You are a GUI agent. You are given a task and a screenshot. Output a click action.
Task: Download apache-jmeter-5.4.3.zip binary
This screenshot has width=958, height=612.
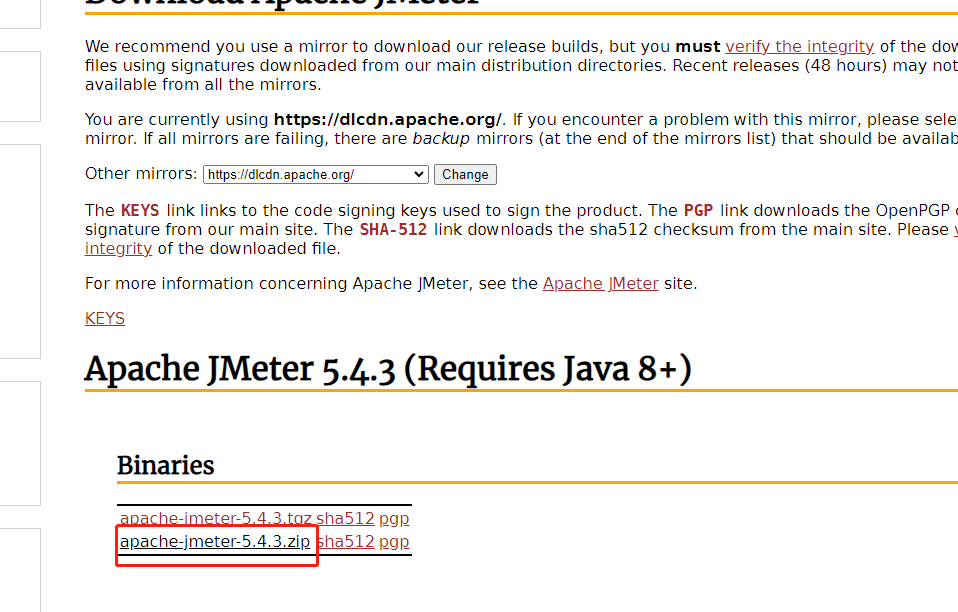click(215, 542)
